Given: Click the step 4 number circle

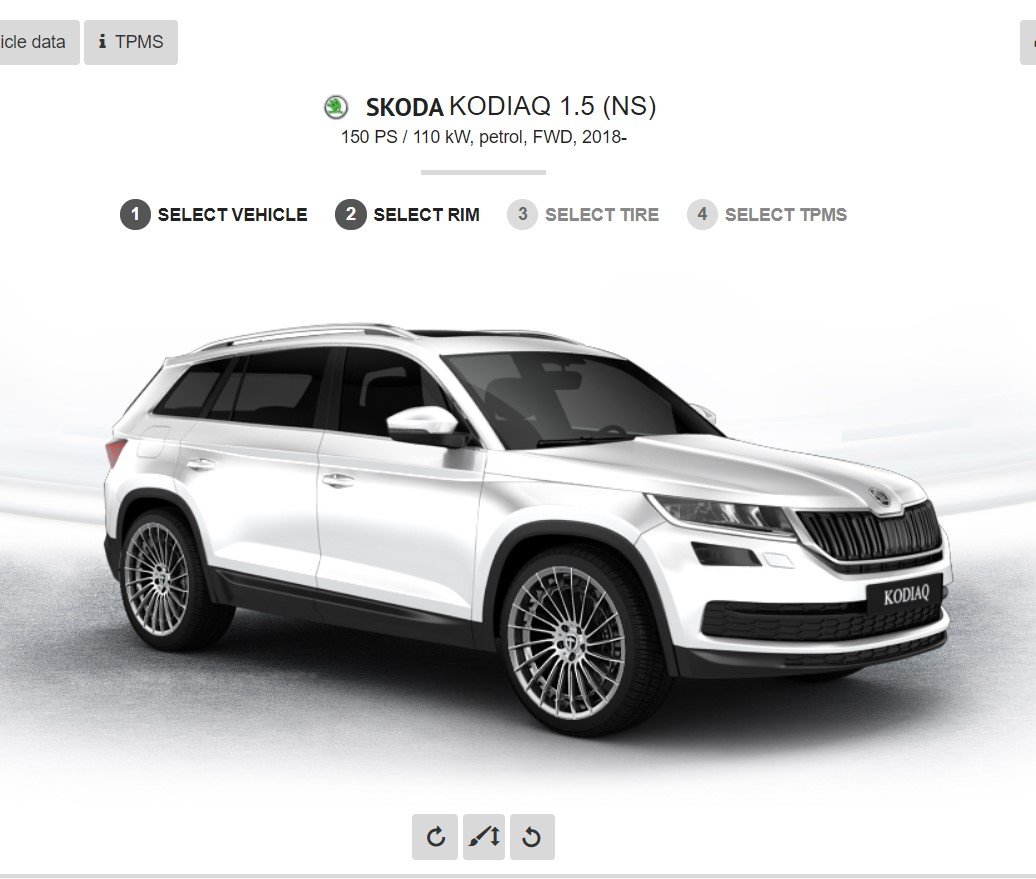Looking at the screenshot, I should pos(702,214).
